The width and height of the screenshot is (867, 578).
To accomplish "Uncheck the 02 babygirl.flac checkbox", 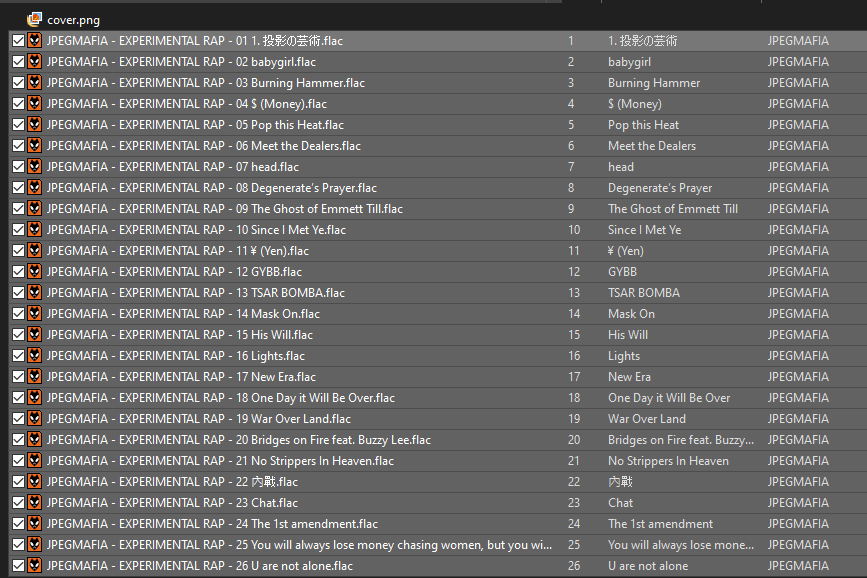I will click(x=18, y=61).
